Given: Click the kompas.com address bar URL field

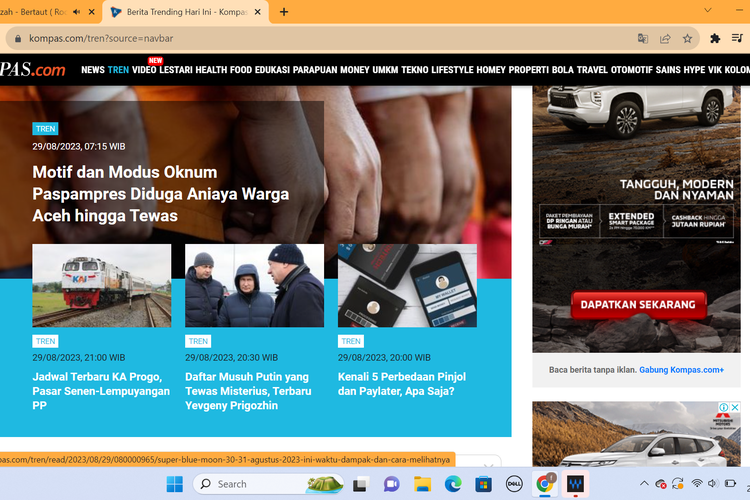Looking at the screenshot, I should 300,39.
